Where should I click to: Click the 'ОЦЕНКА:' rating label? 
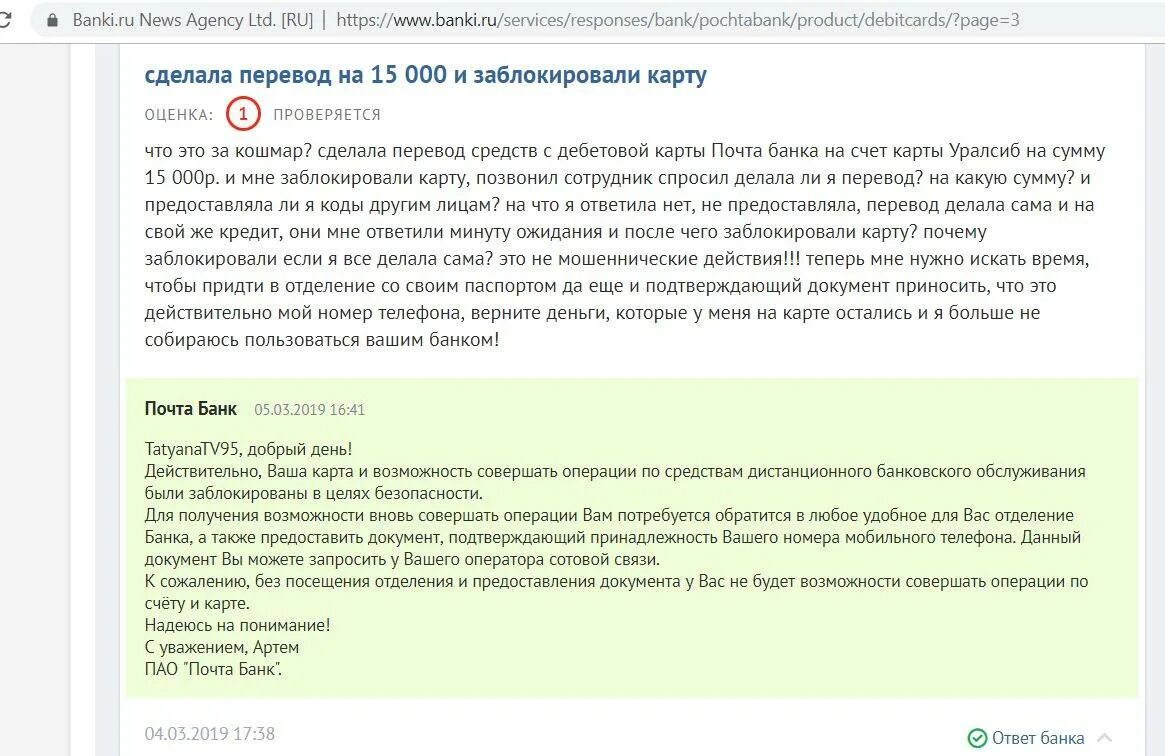tap(178, 115)
